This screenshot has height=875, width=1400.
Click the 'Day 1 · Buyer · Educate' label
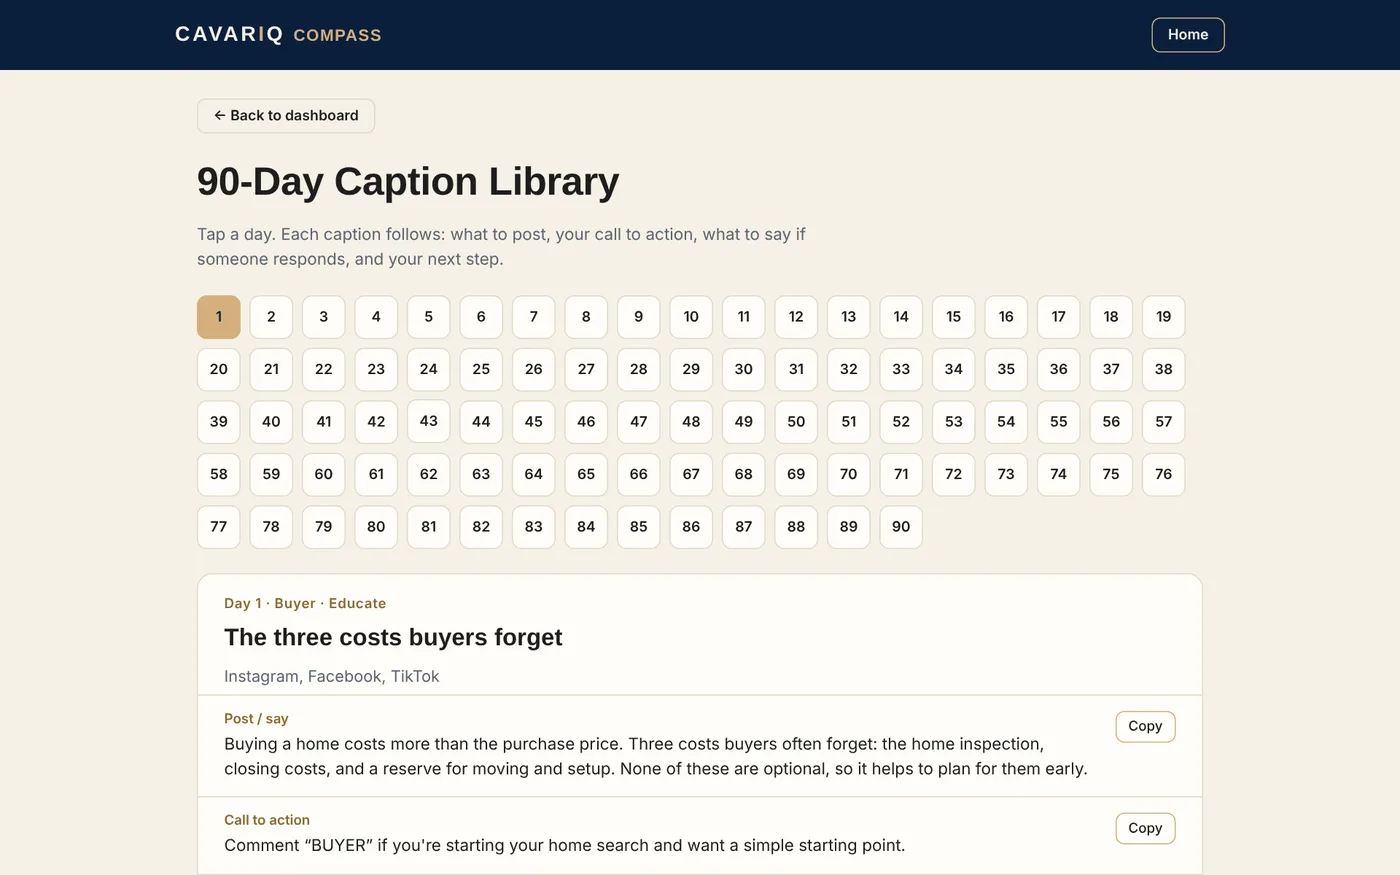coord(305,604)
